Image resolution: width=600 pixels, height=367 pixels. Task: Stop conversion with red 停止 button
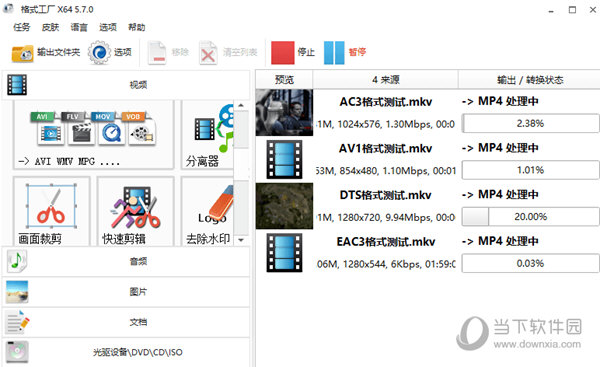point(293,52)
